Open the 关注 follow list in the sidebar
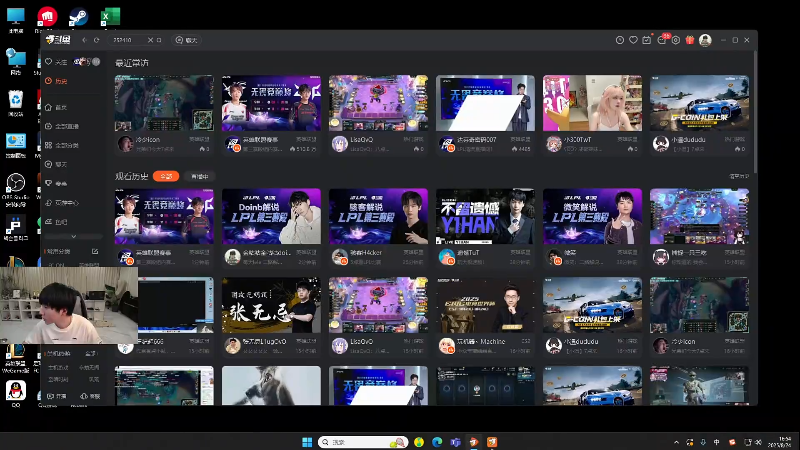800x450 pixels. coord(56,62)
